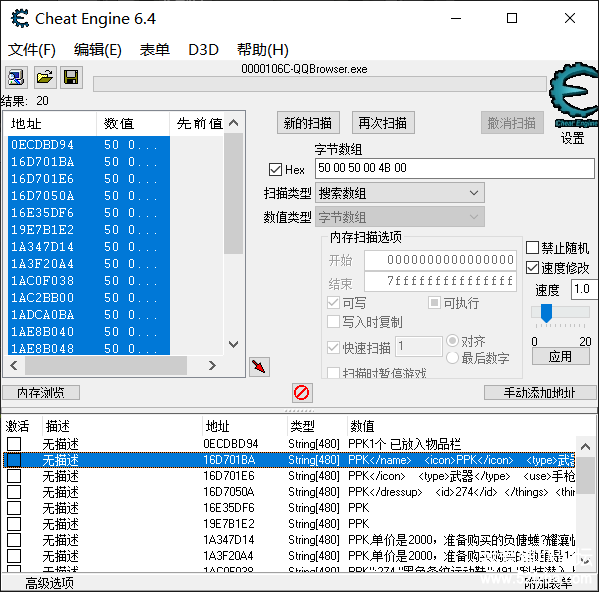This screenshot has width=599, height=592.
Task: Toggle the 速度修改 speedhack checkbox
Action: [x=532, y=268]
